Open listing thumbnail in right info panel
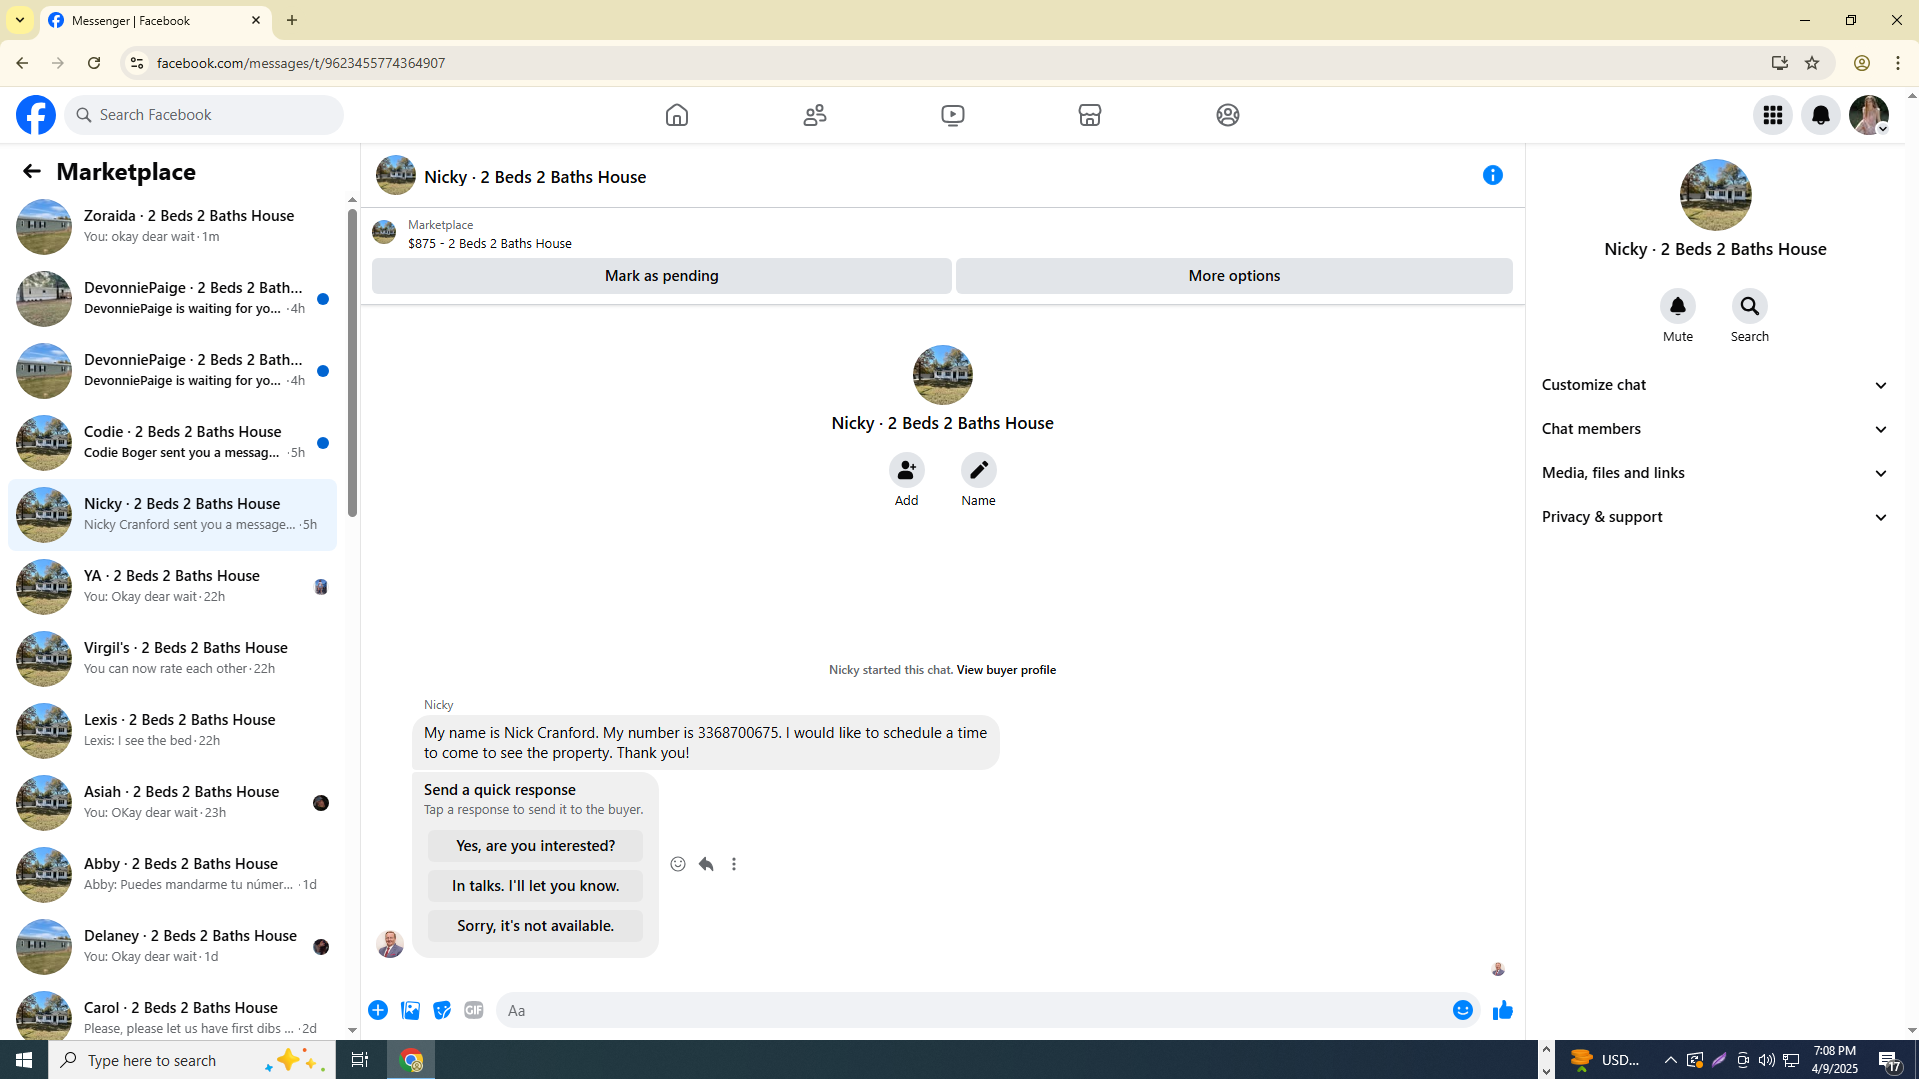Screen dimensions: 1919x1079 [x=1715, y=195]
